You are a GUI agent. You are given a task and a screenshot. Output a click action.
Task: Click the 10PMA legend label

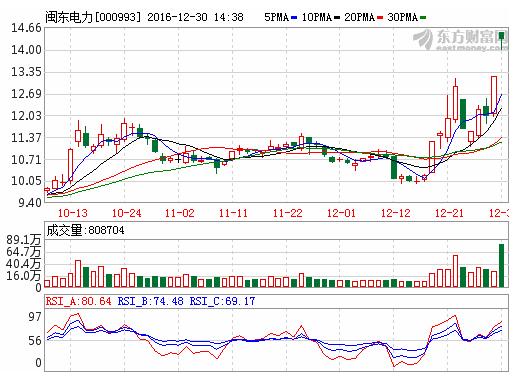pyautogui.click(x=317, y=17)
